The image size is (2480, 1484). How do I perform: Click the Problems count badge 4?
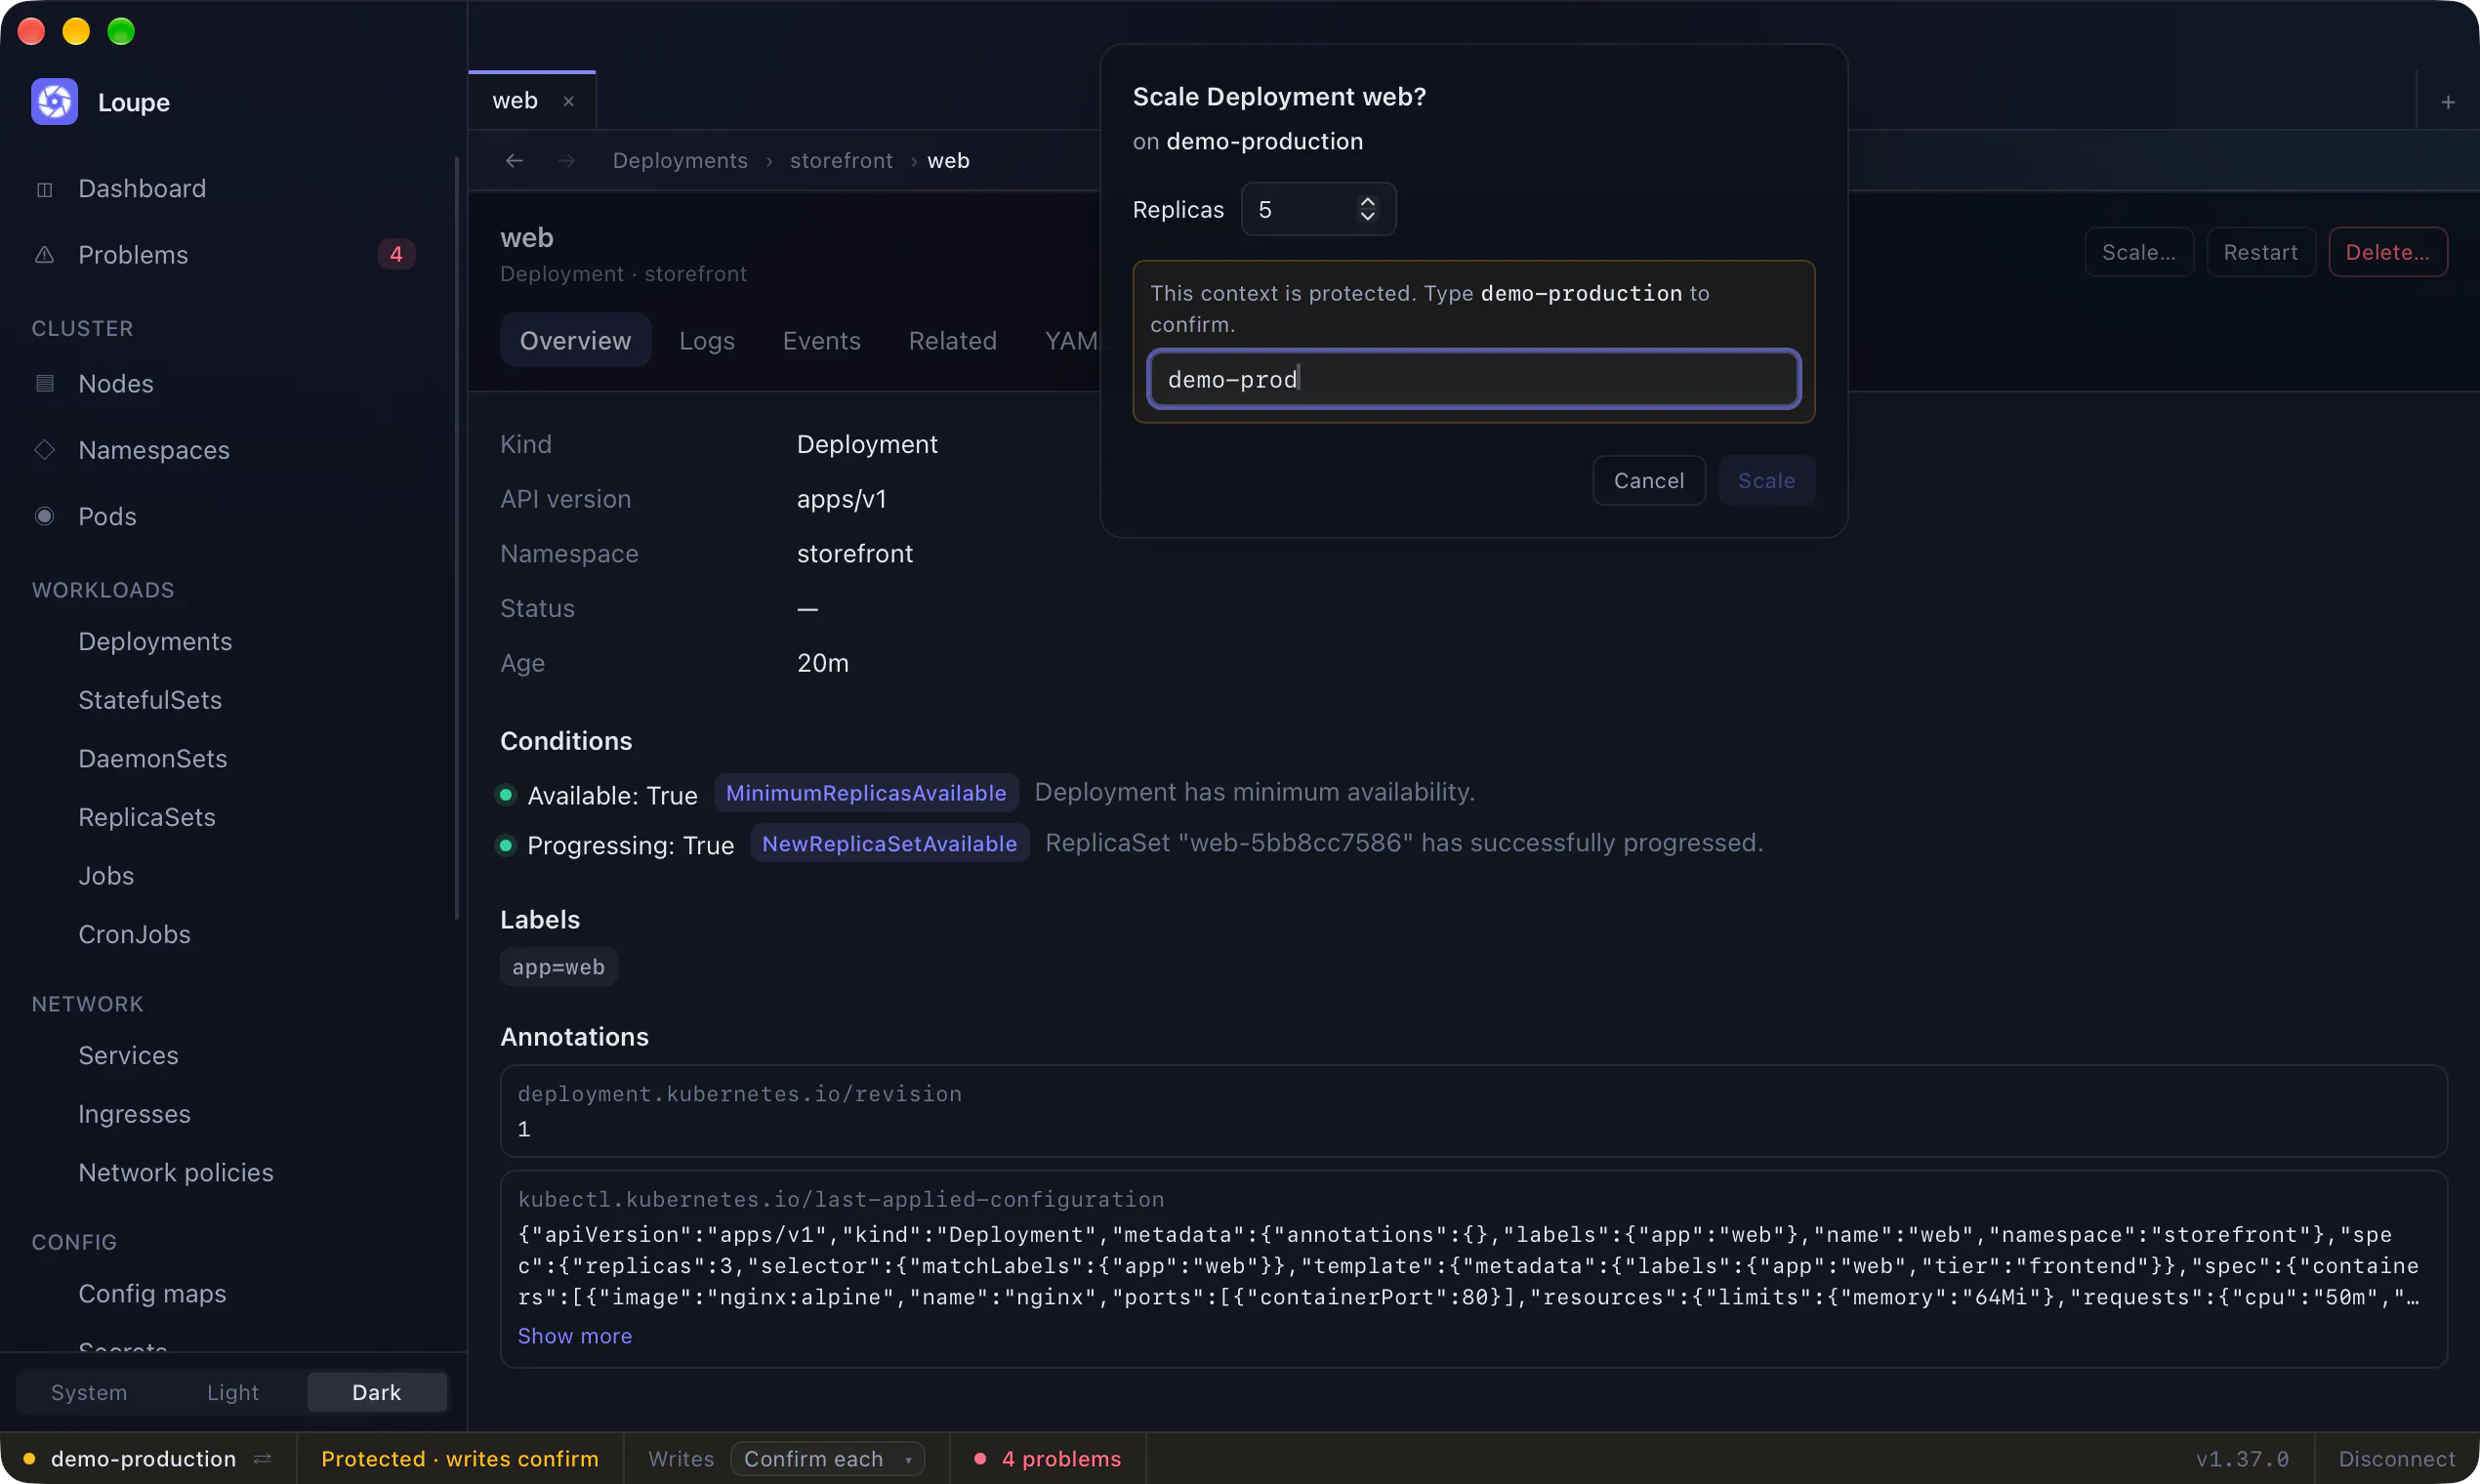click(x=396, y=255)
